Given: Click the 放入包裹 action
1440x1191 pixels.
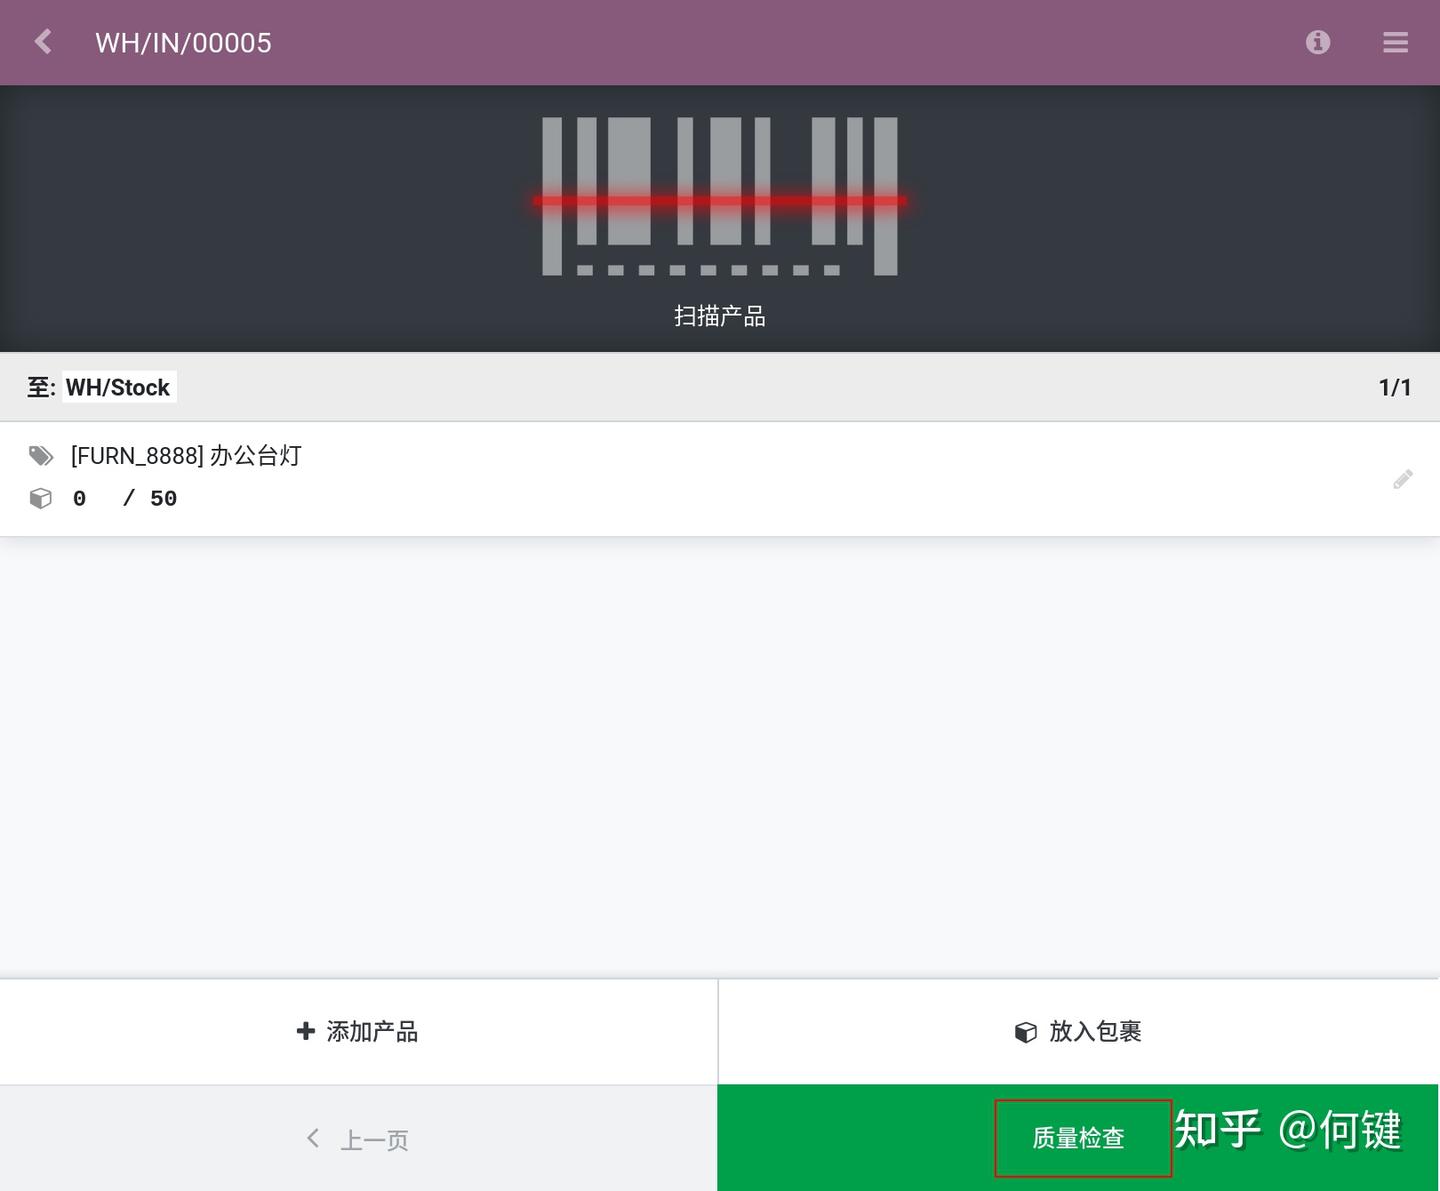Looking at the screenshot, I should (1097, 1031).
